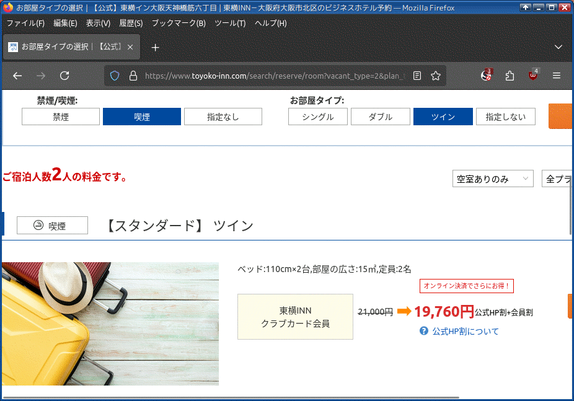Screen dimensions: 574x401
Task: Select 喫煙 smoking option
Action: click(142, 117)
